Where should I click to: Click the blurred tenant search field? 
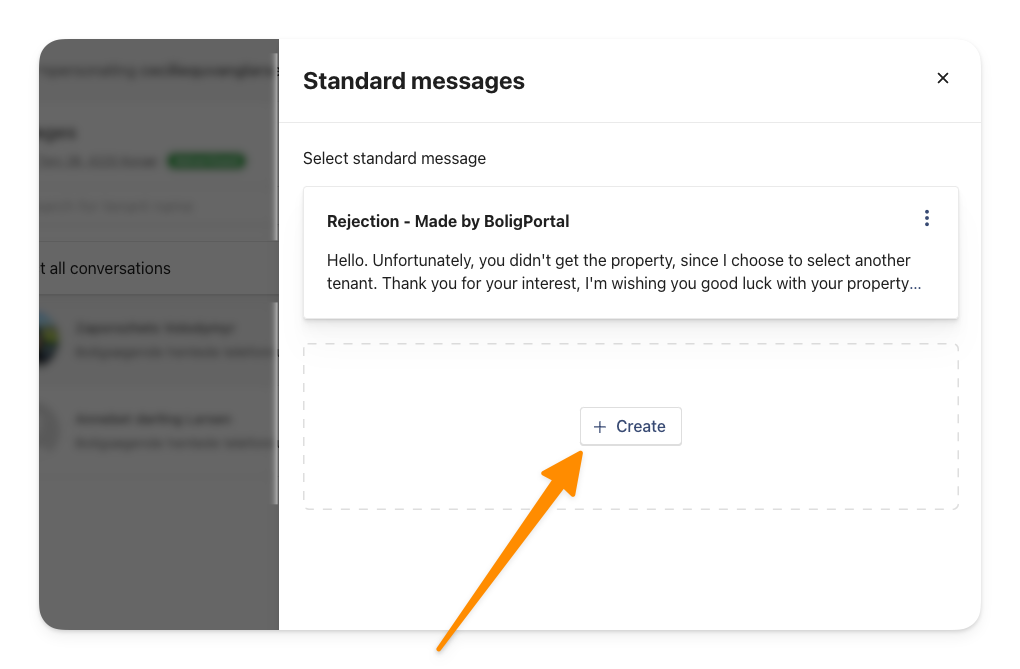pyautogui.click(x=117, y=206)
